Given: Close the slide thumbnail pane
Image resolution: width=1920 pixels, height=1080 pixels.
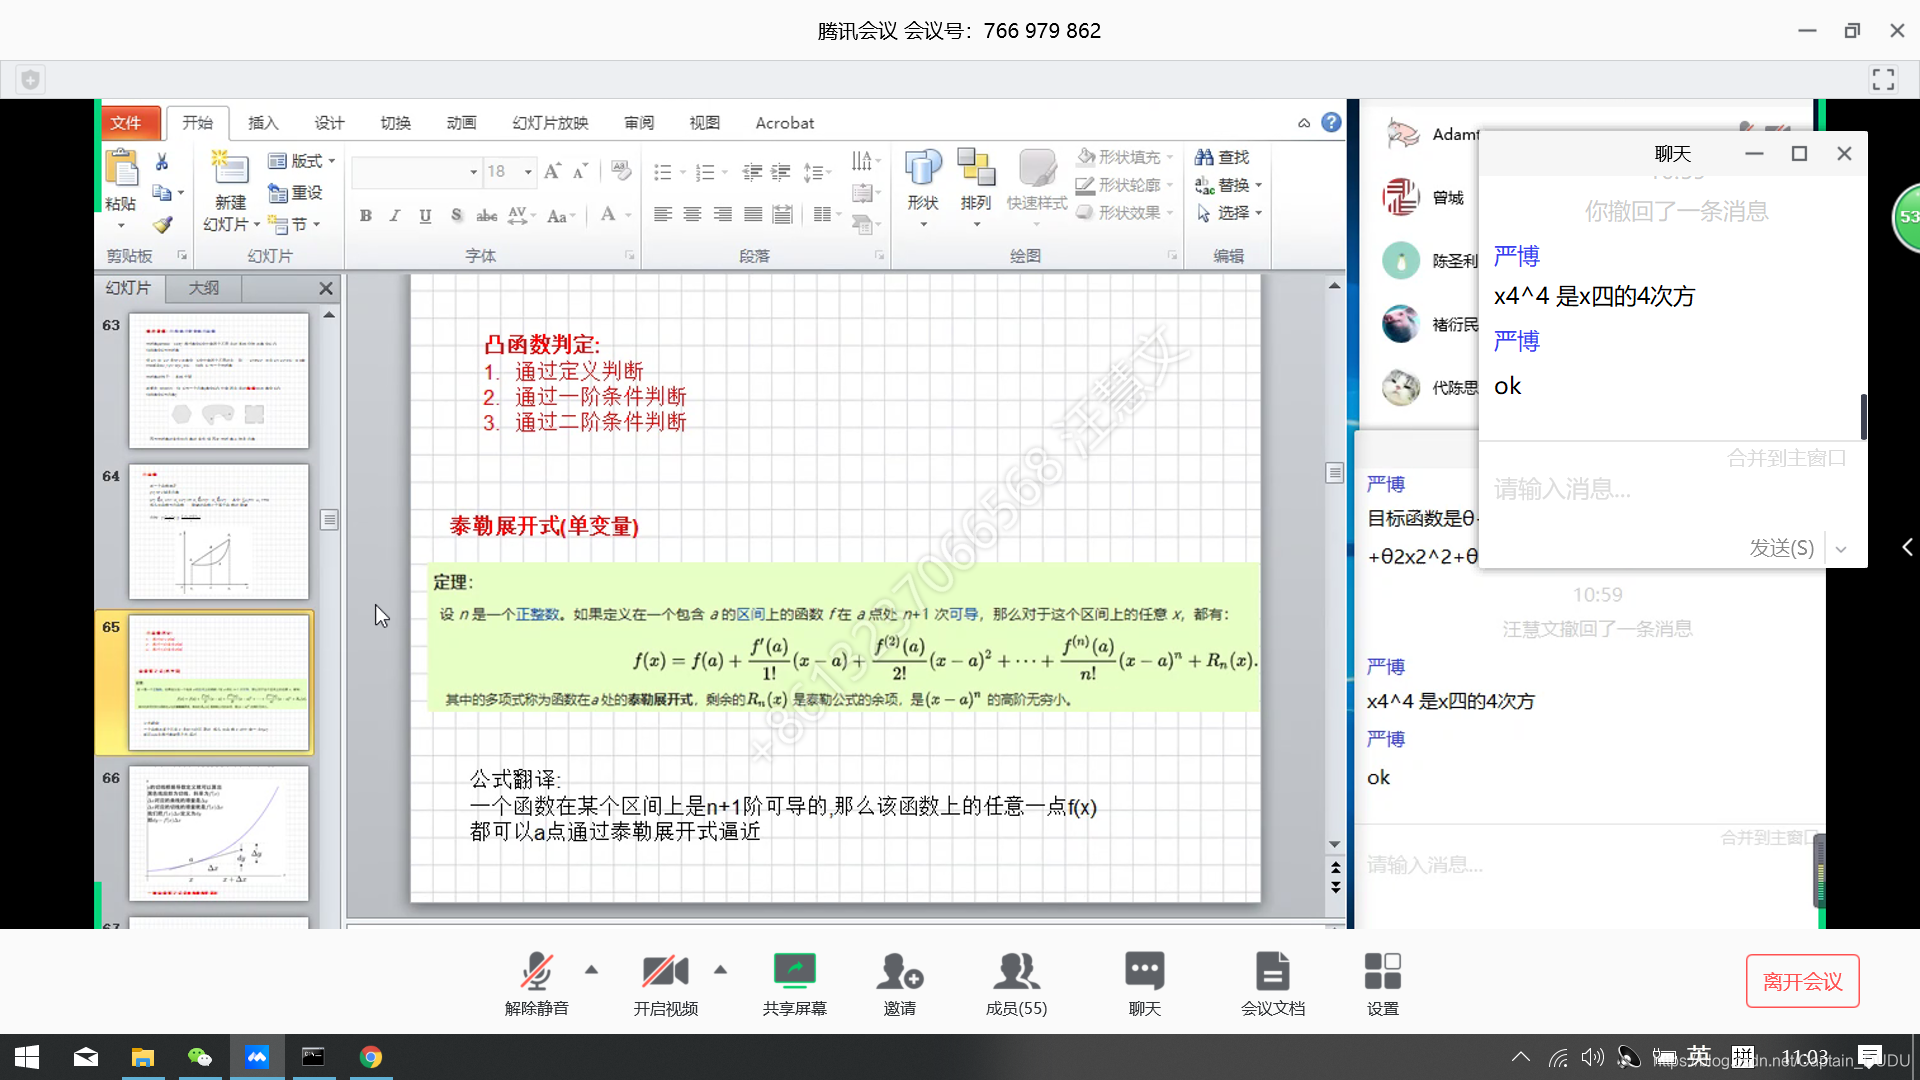Looking at the screenshot, I should tap(325, 288).
